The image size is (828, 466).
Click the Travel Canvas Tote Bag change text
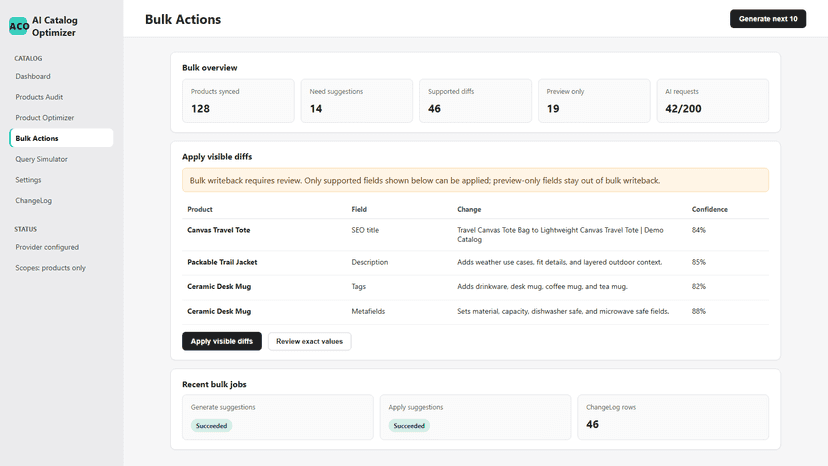pyautogui.click(x=560, y=235)
